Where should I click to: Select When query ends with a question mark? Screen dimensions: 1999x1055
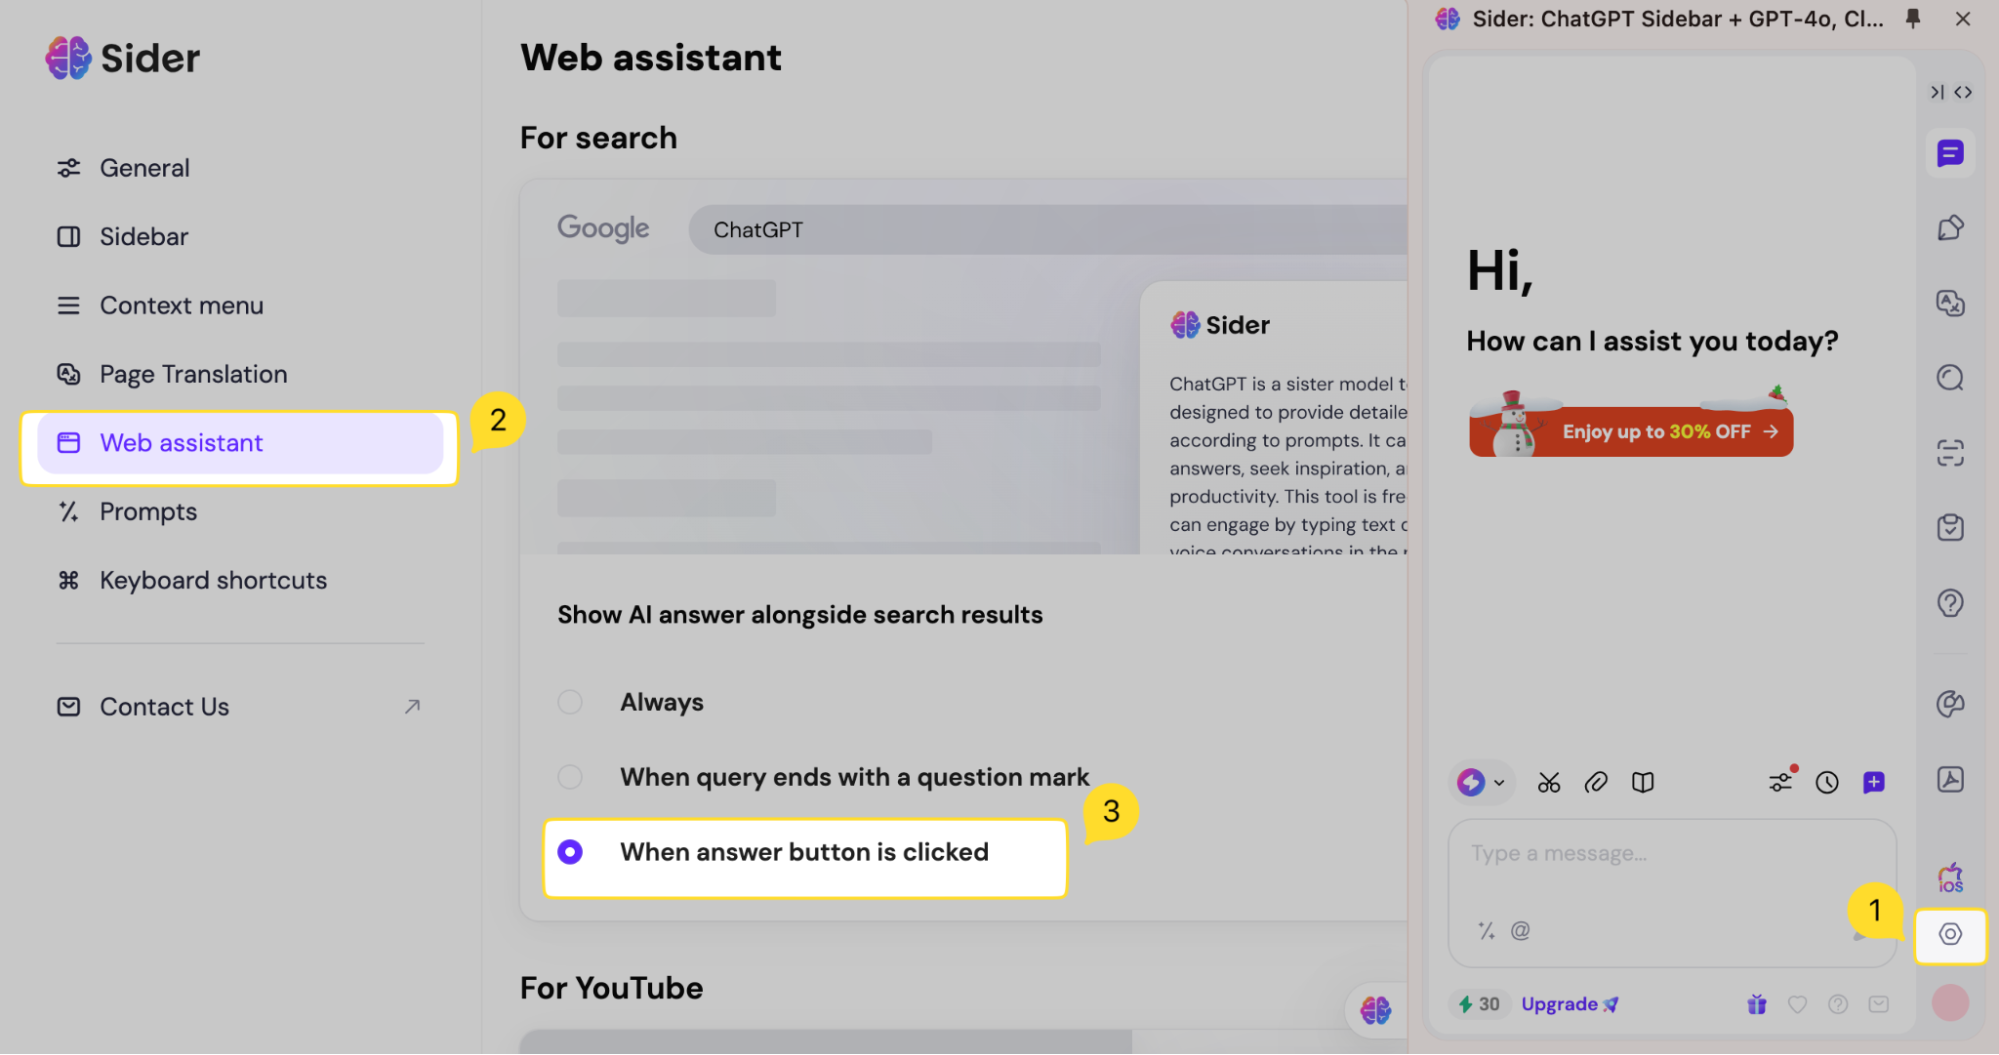click(570, 777)
